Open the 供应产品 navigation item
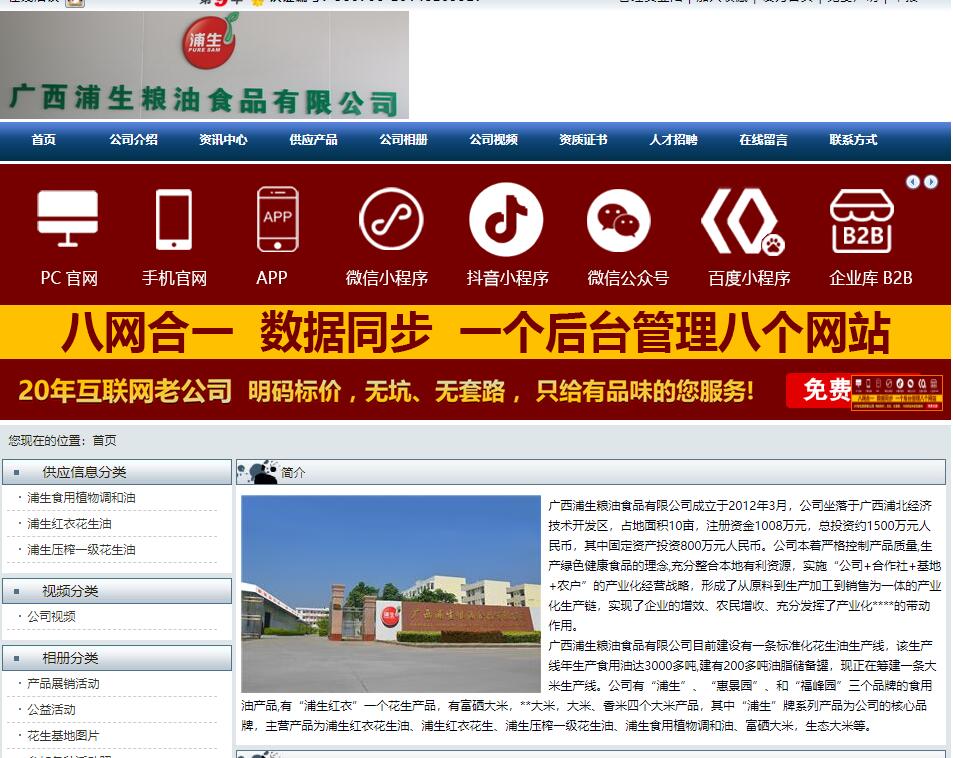The image size is (953, 758). tap(314, 140)
